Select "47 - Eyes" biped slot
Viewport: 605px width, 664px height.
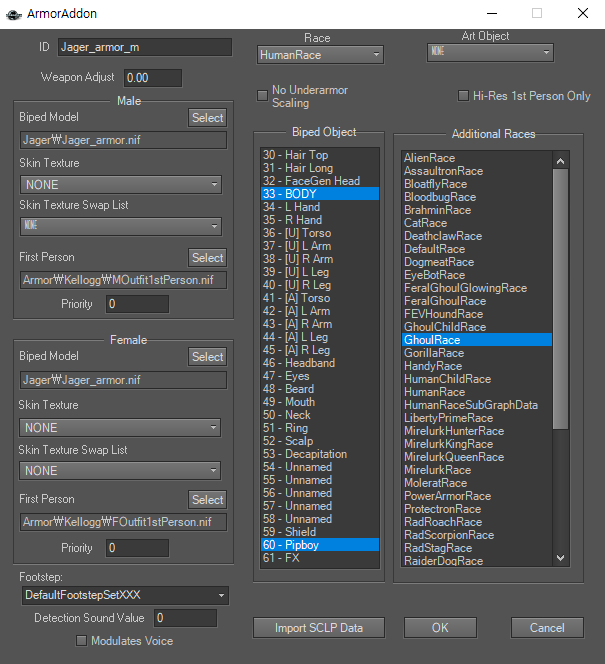coord(320,376)
